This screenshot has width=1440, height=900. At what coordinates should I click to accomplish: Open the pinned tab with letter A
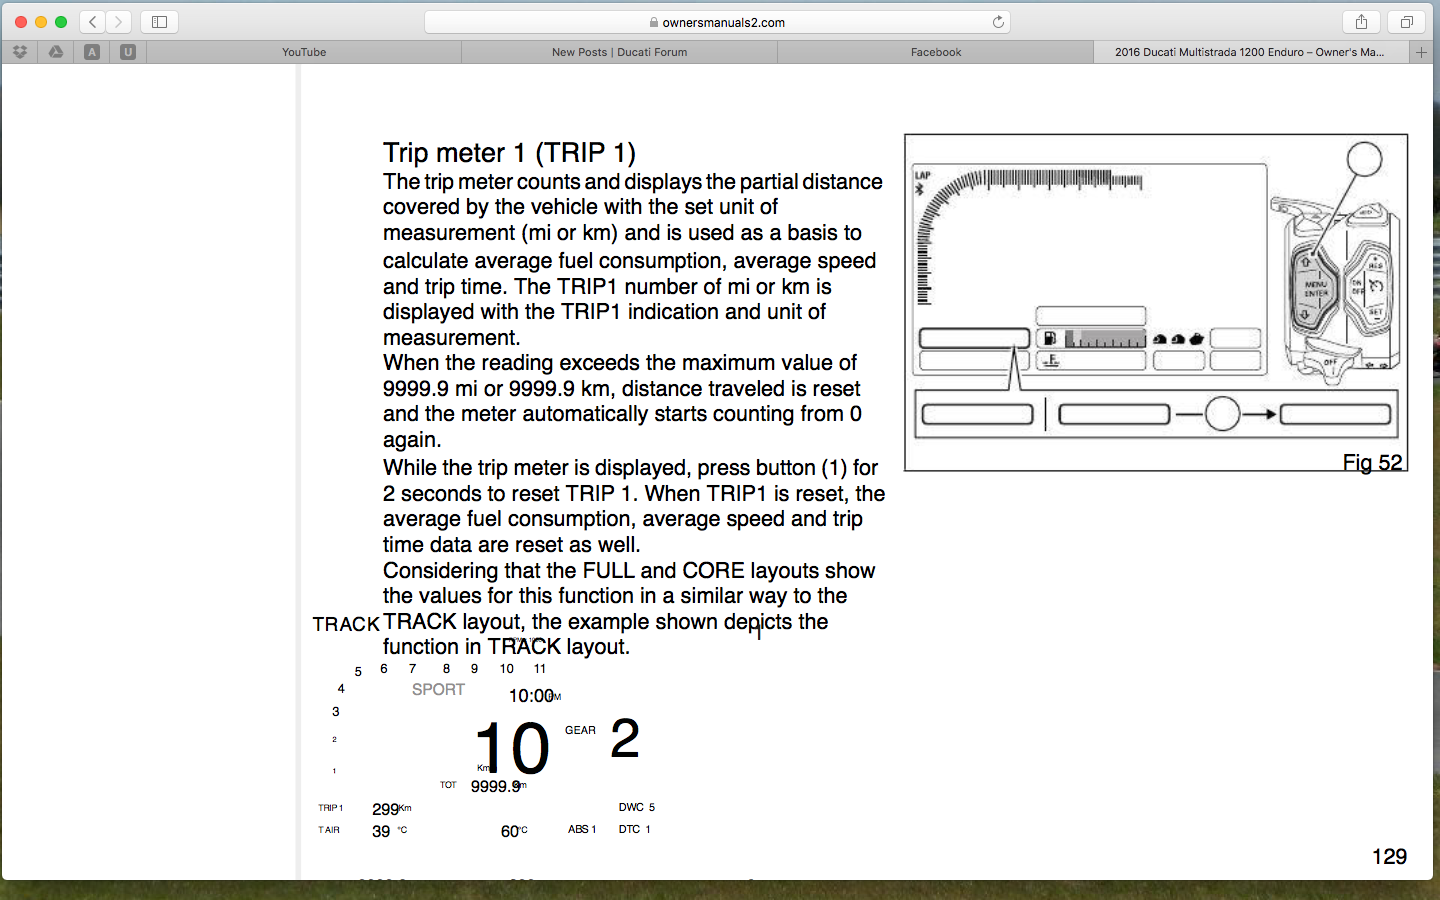92,52
